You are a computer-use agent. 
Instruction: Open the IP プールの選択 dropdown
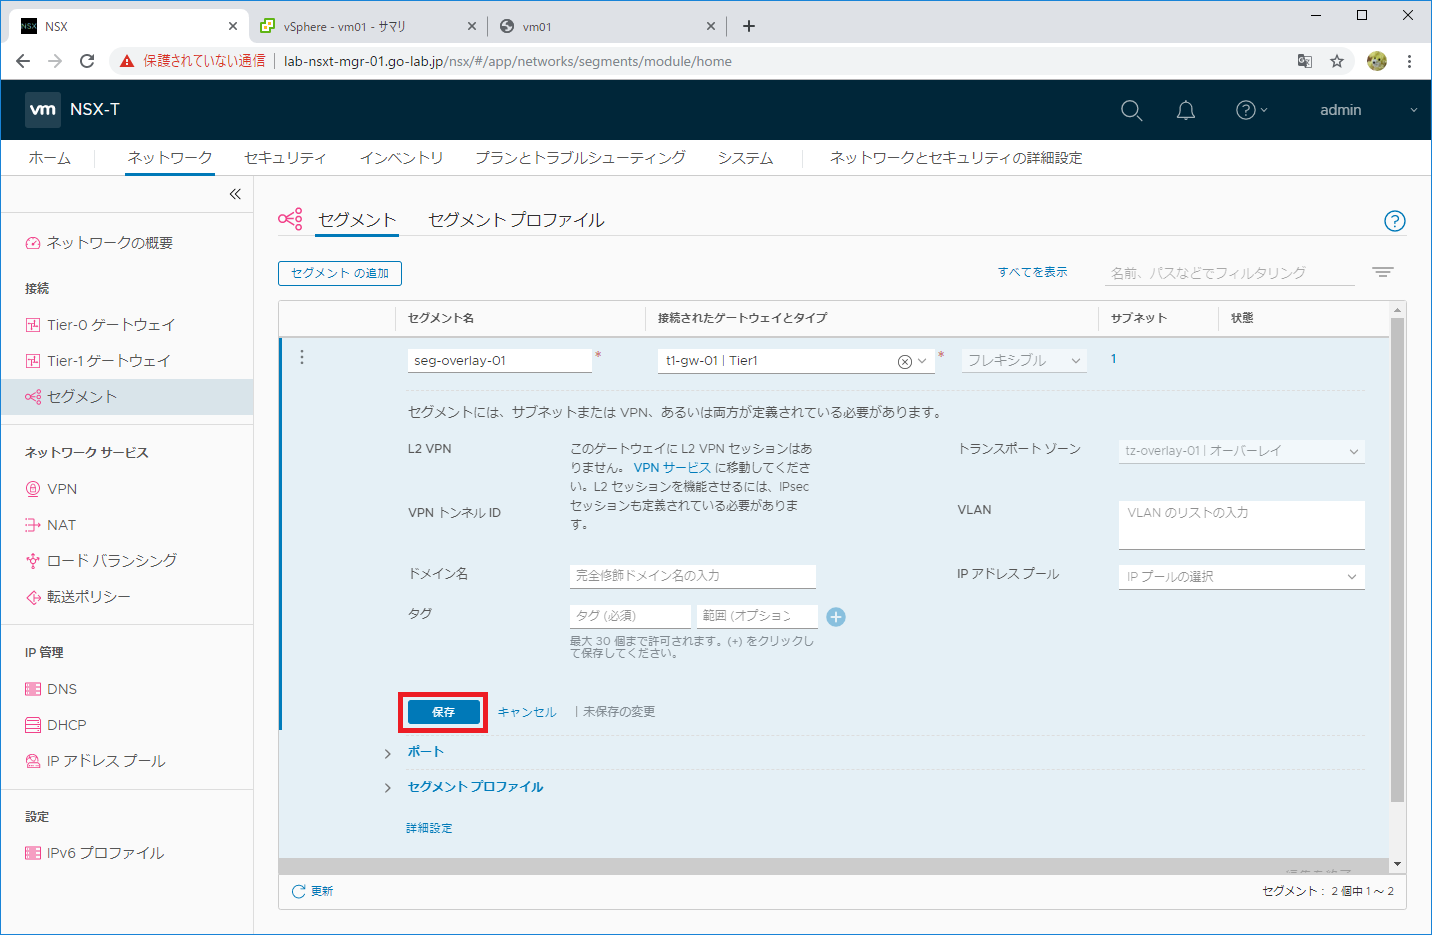[1242, 577]
